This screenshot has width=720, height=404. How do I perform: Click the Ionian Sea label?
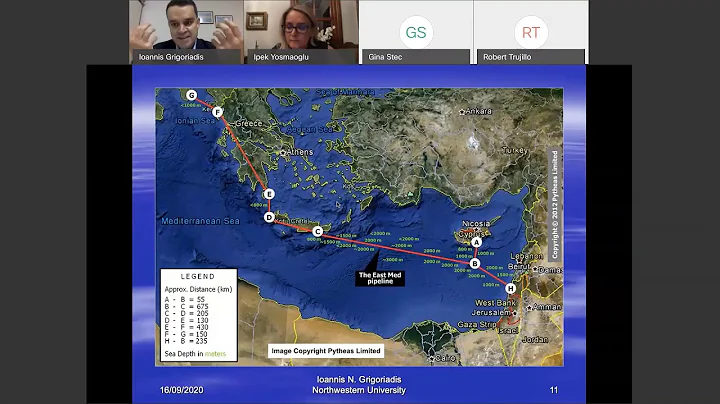click(195, 121)
